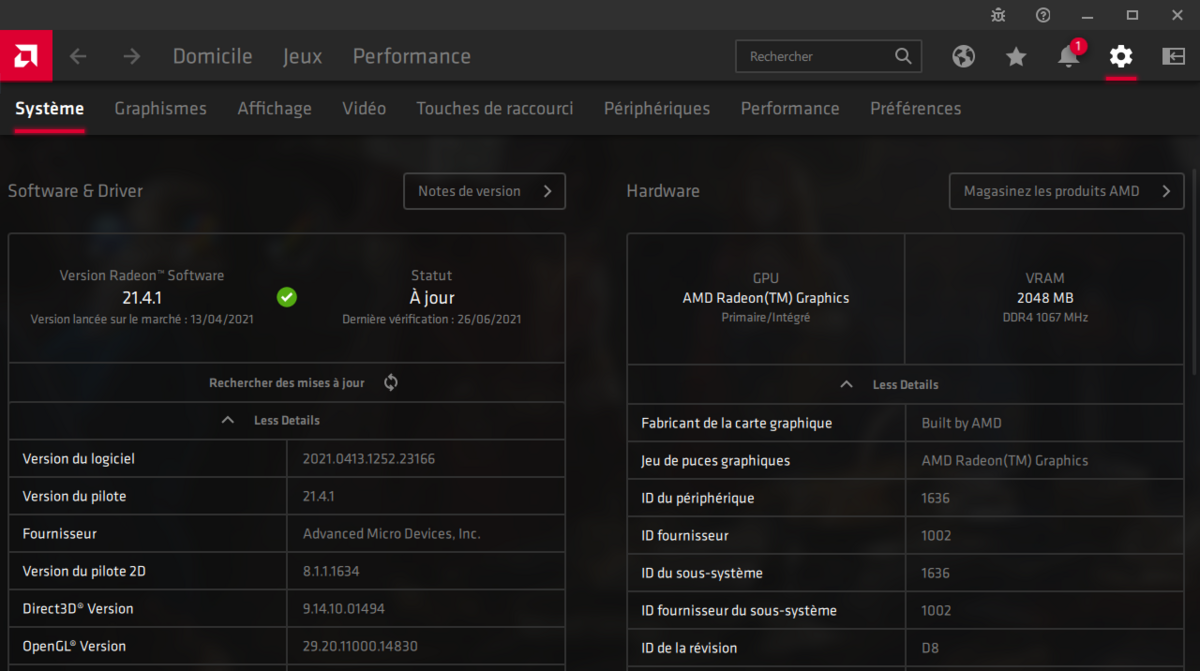Open the Domicile menu

[x=213, y=56]
